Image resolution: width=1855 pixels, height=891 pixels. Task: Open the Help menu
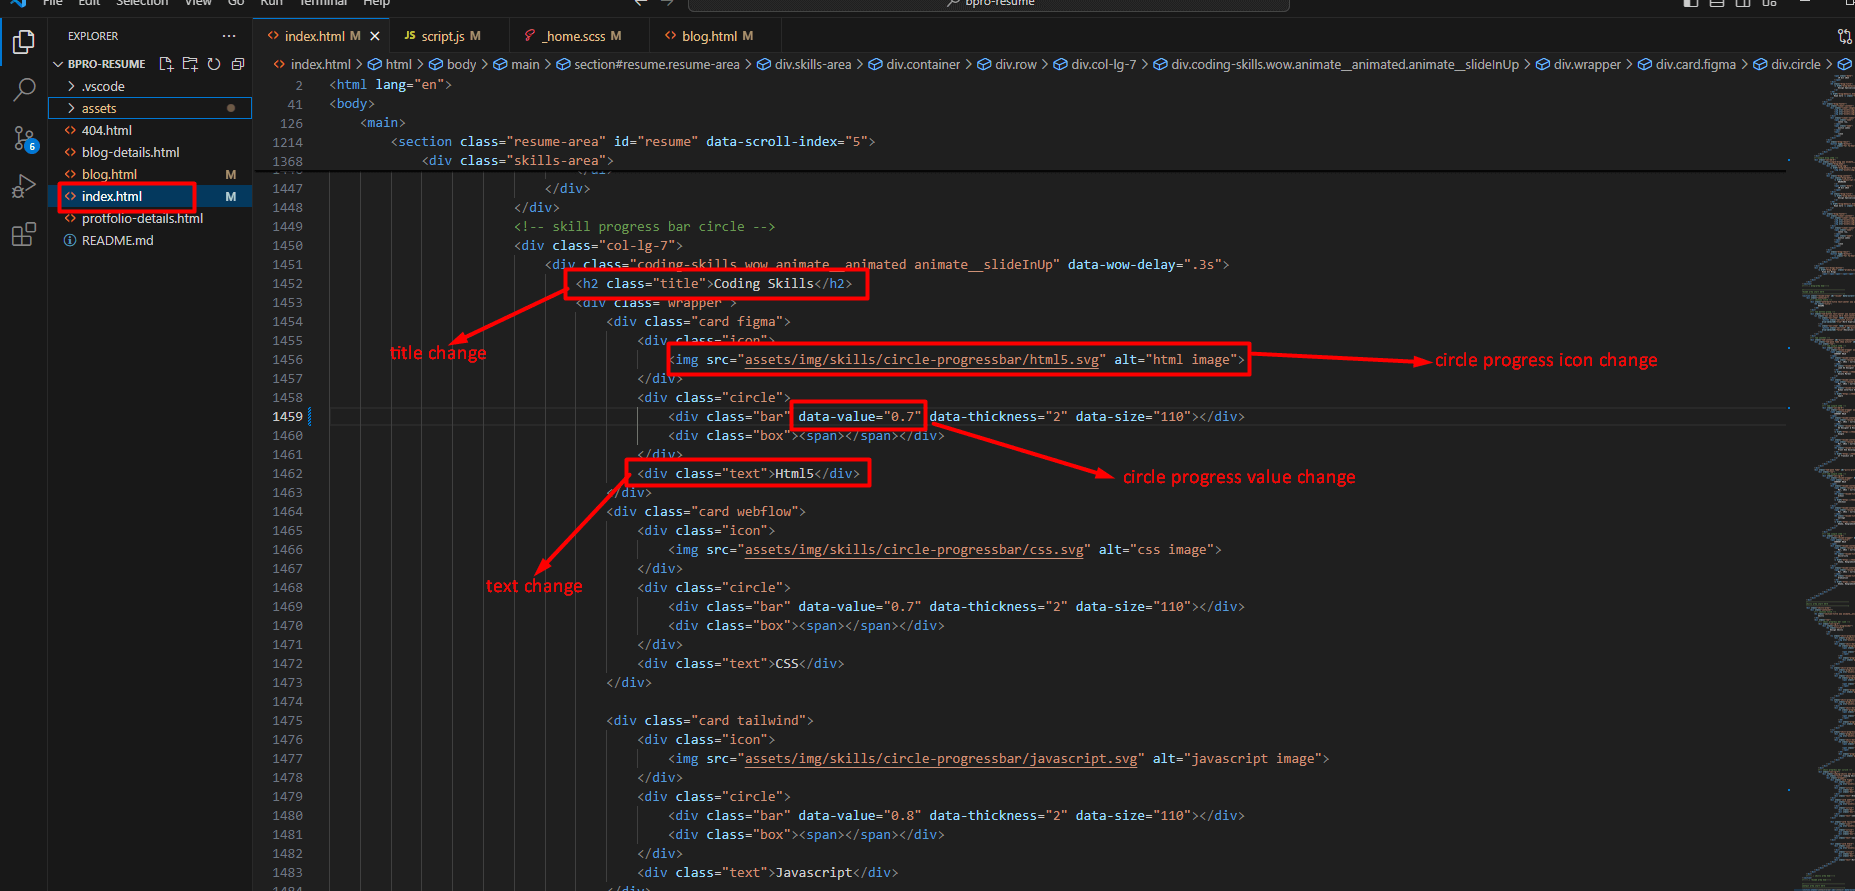click(377, 3)
